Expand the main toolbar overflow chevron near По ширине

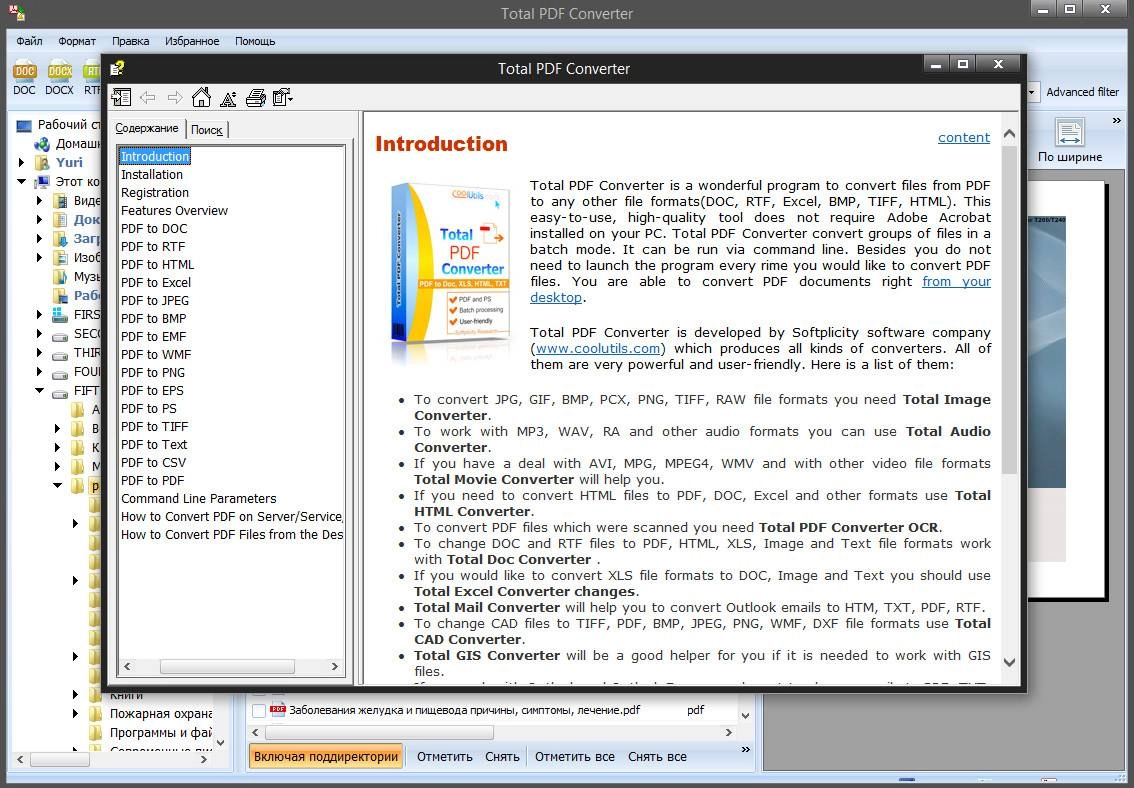1117,121
